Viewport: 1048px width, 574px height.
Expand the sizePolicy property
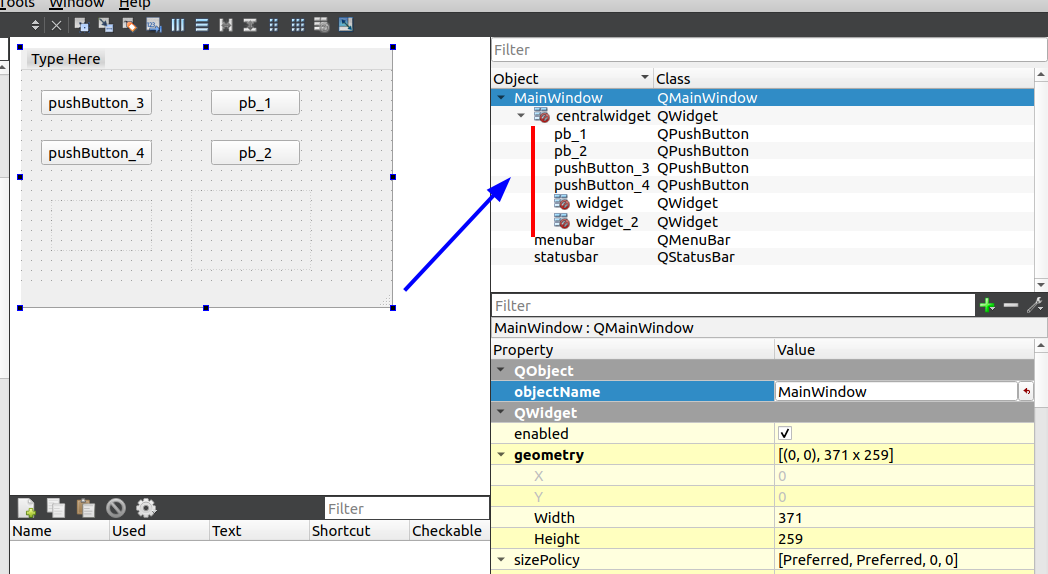pos(501,559)
